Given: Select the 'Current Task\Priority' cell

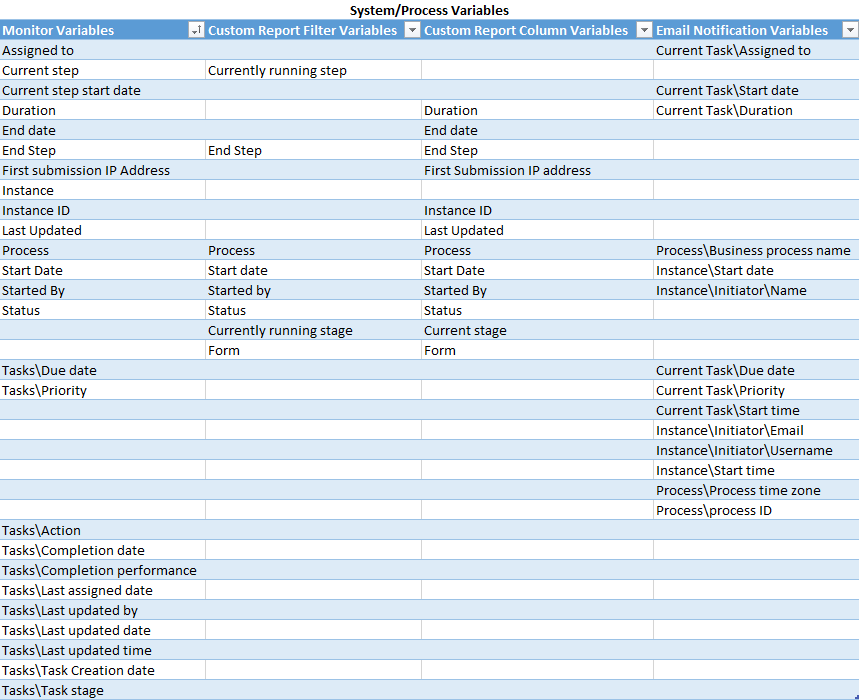Looking at the screenshot, I should pos(756,390).
